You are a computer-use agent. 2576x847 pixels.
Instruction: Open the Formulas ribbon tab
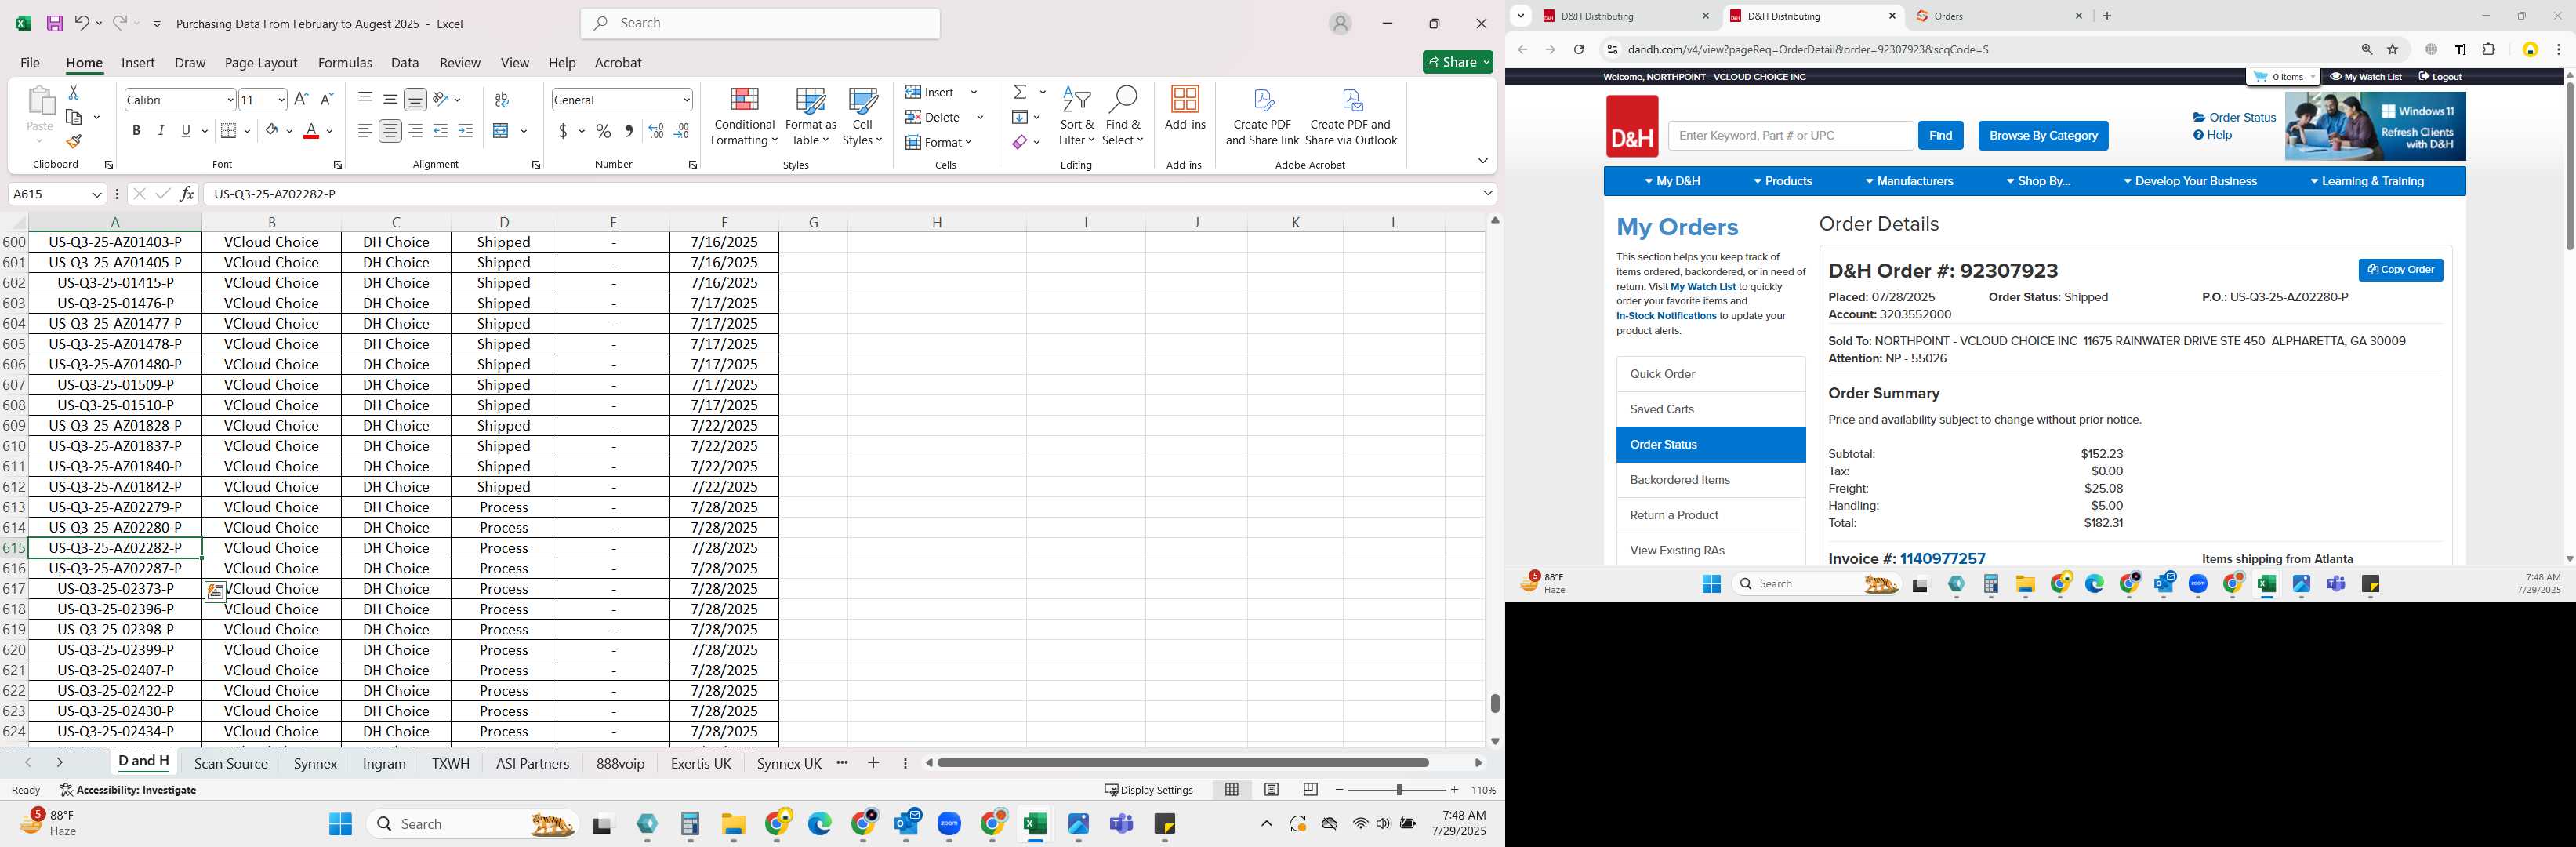click(345, 63)
